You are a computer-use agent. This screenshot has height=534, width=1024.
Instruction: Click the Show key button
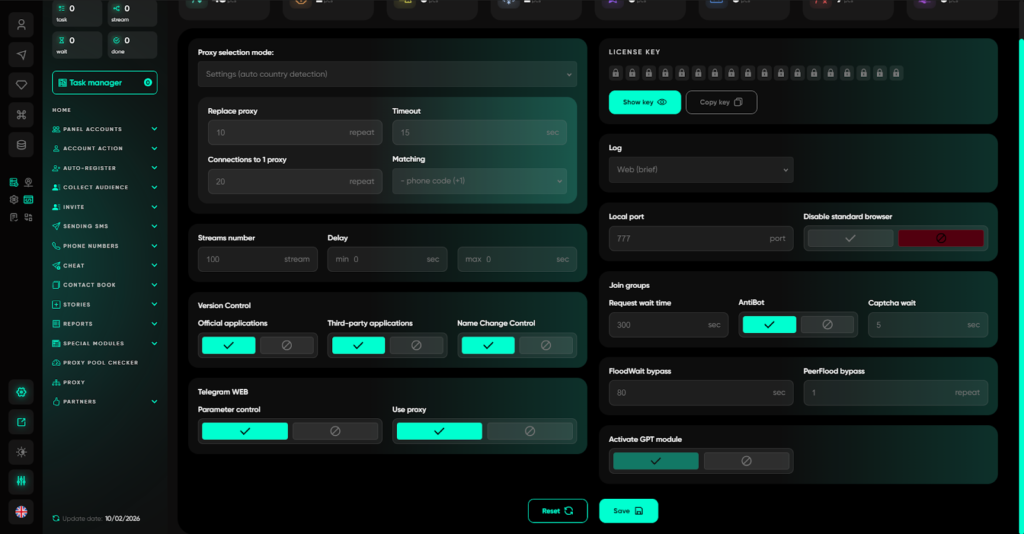644,102
